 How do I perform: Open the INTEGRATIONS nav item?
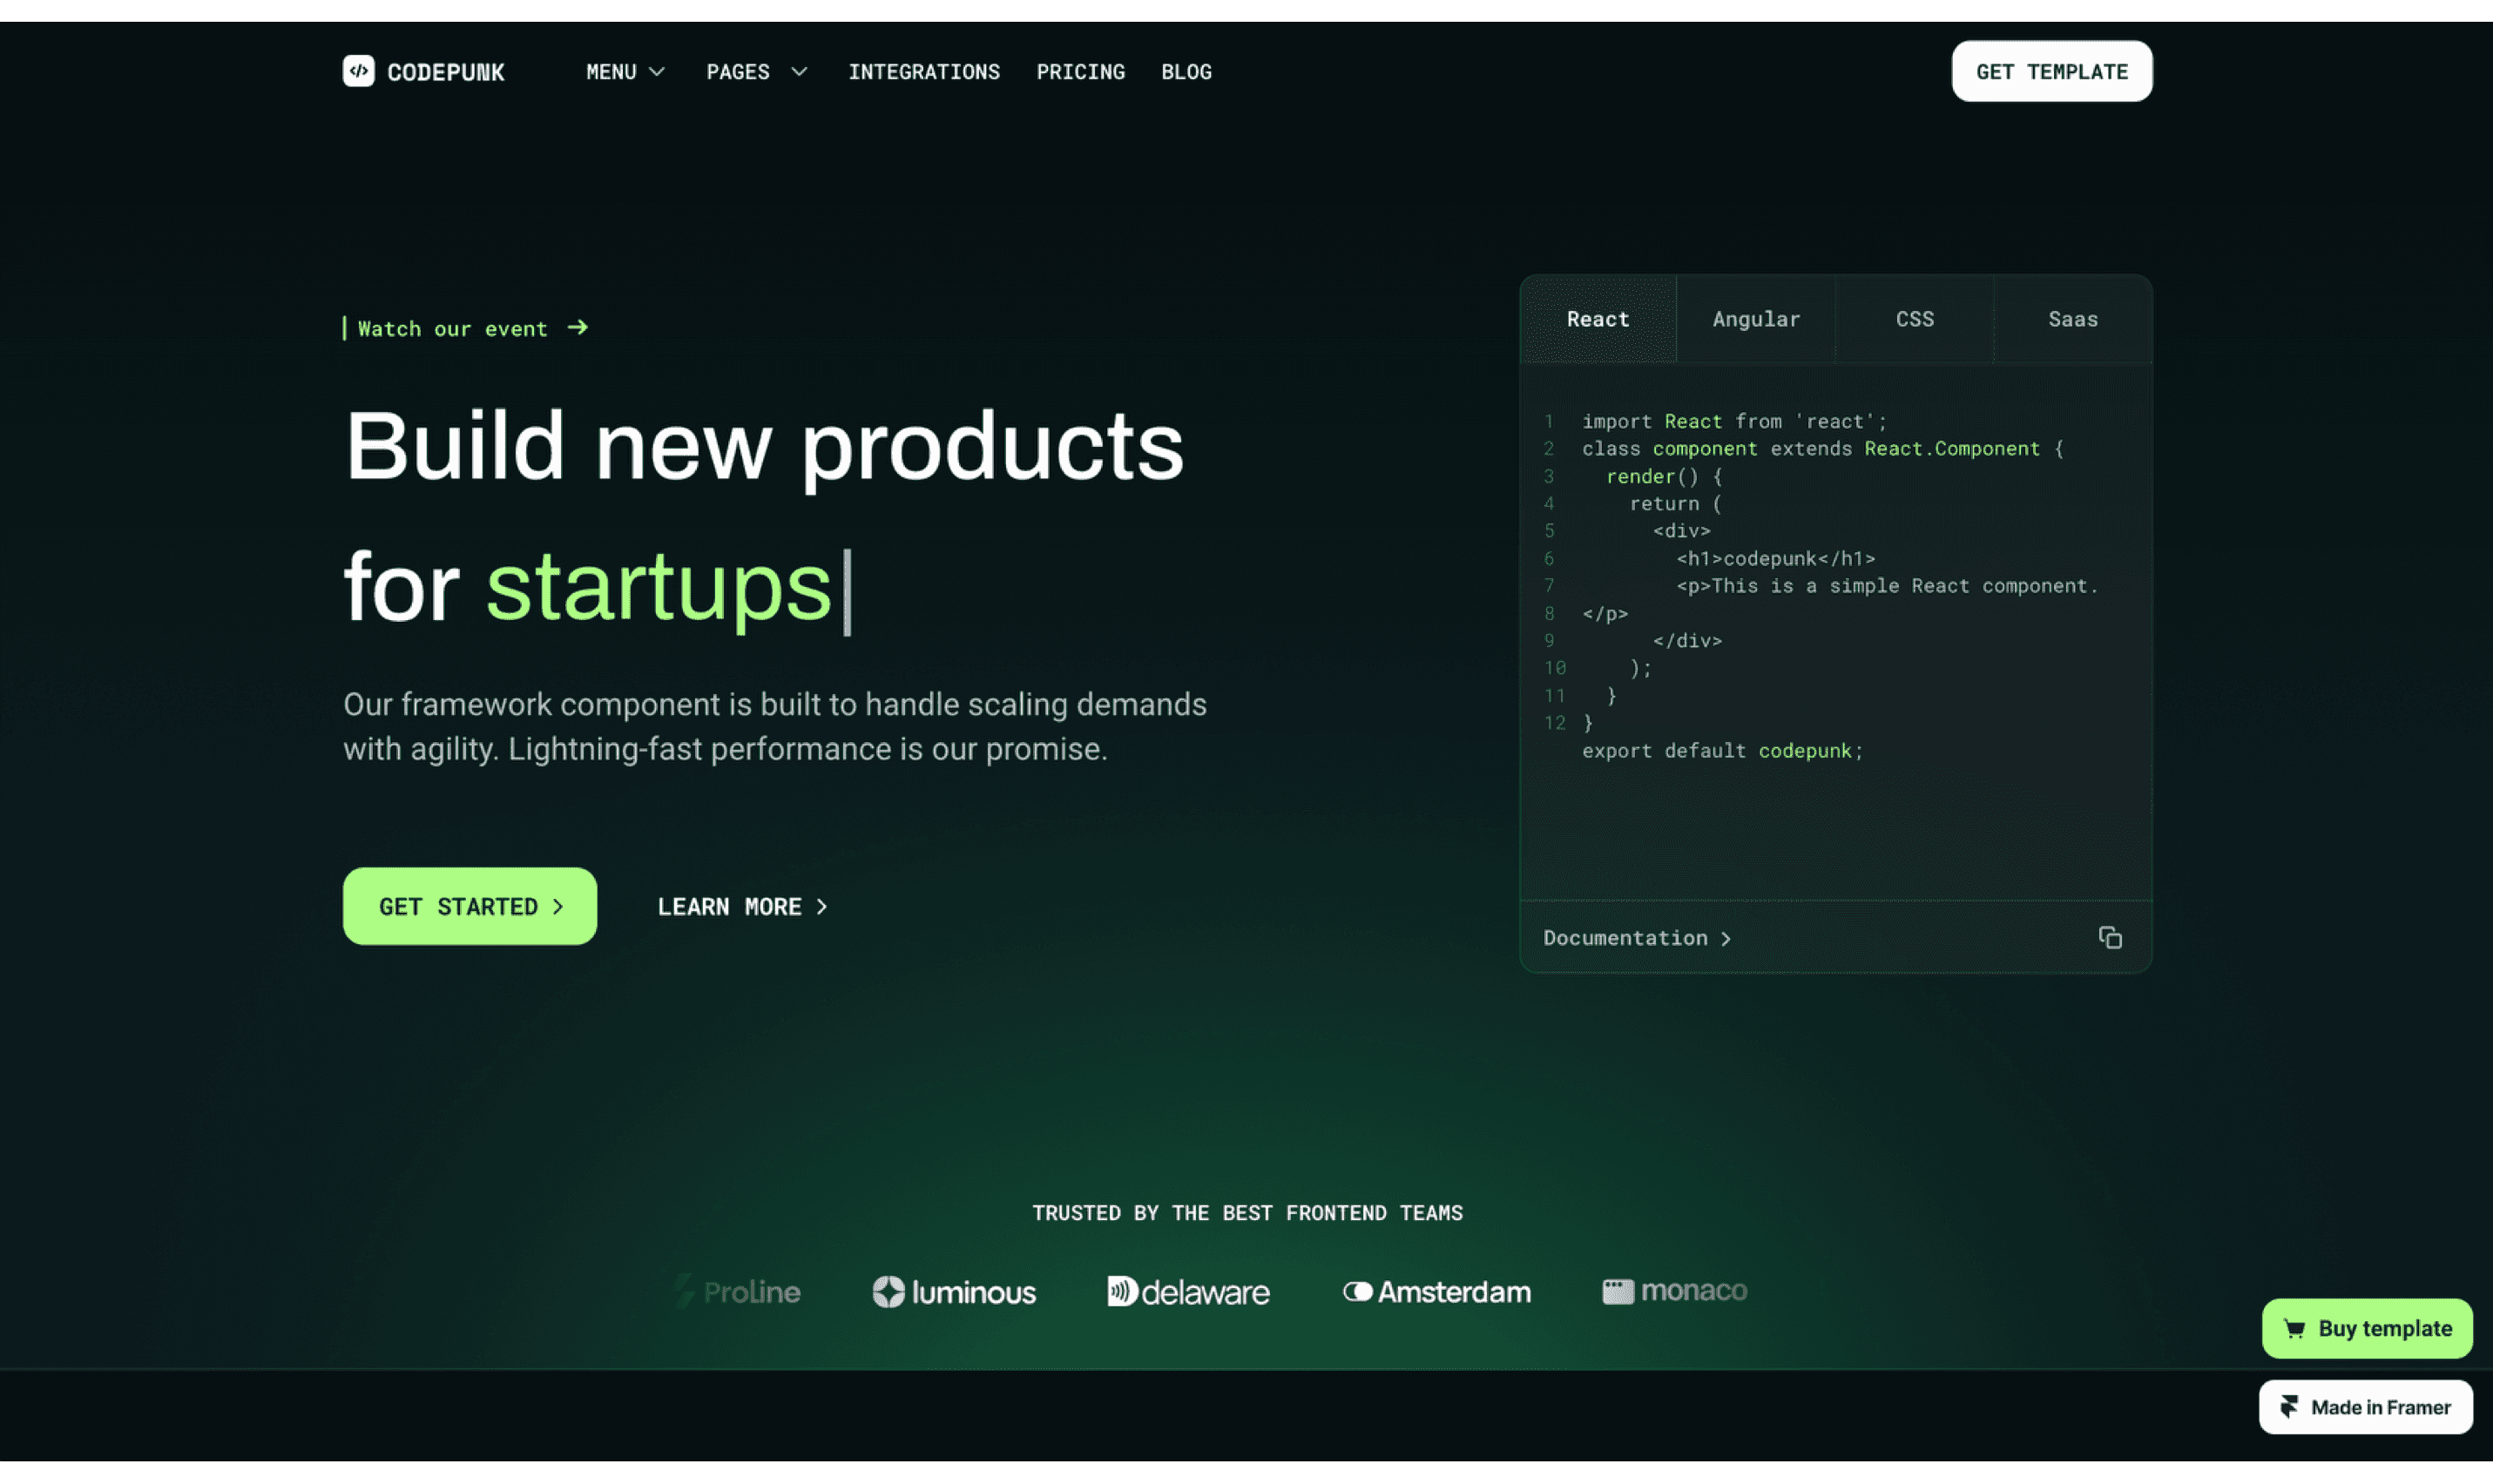point(923,72)
